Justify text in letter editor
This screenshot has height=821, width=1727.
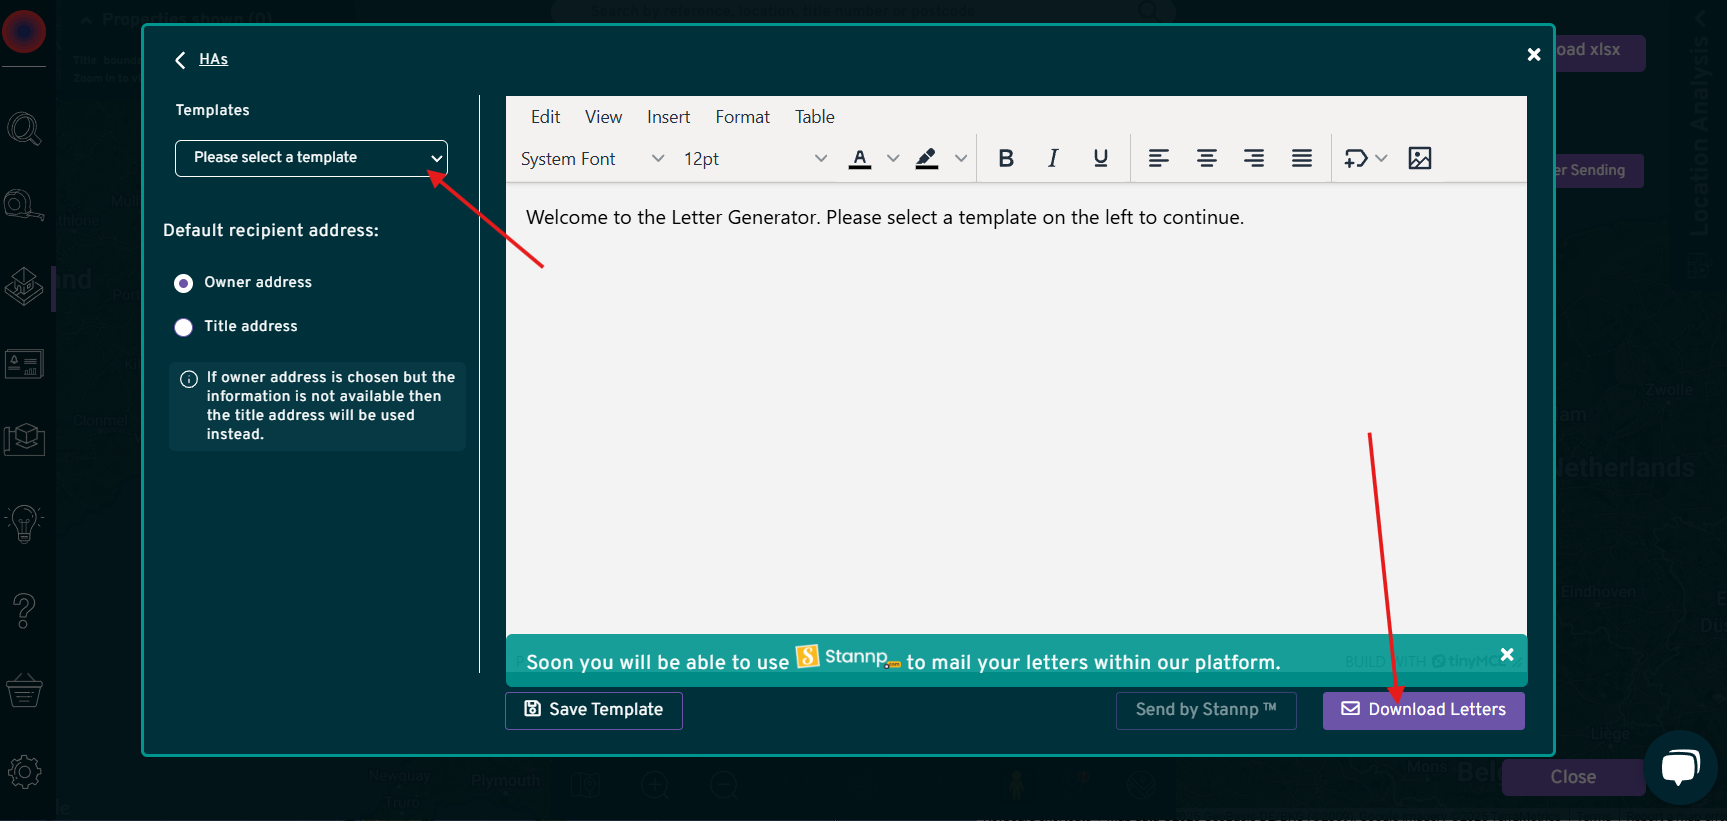click(x=1301, y=158)
